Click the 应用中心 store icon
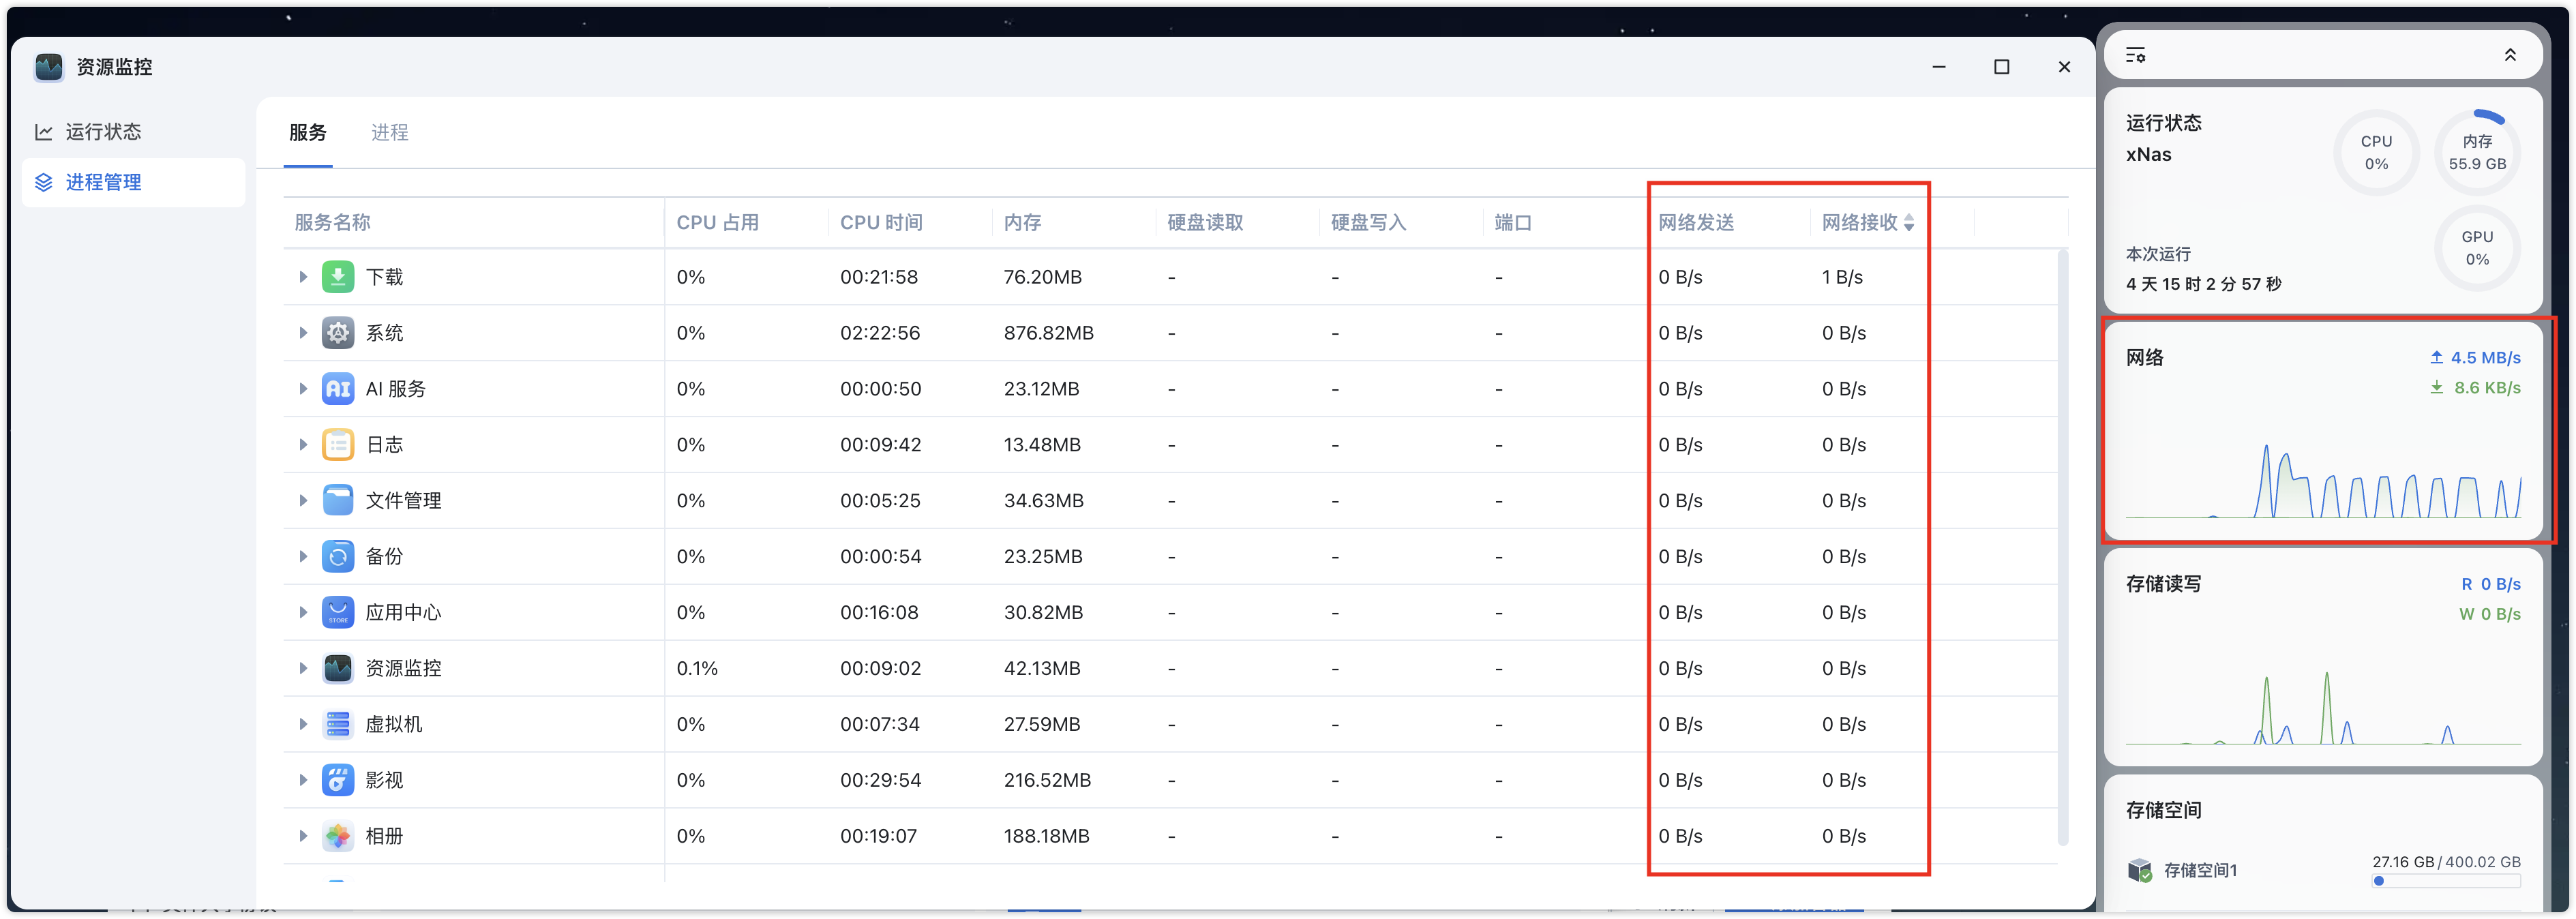 [338, 612]
